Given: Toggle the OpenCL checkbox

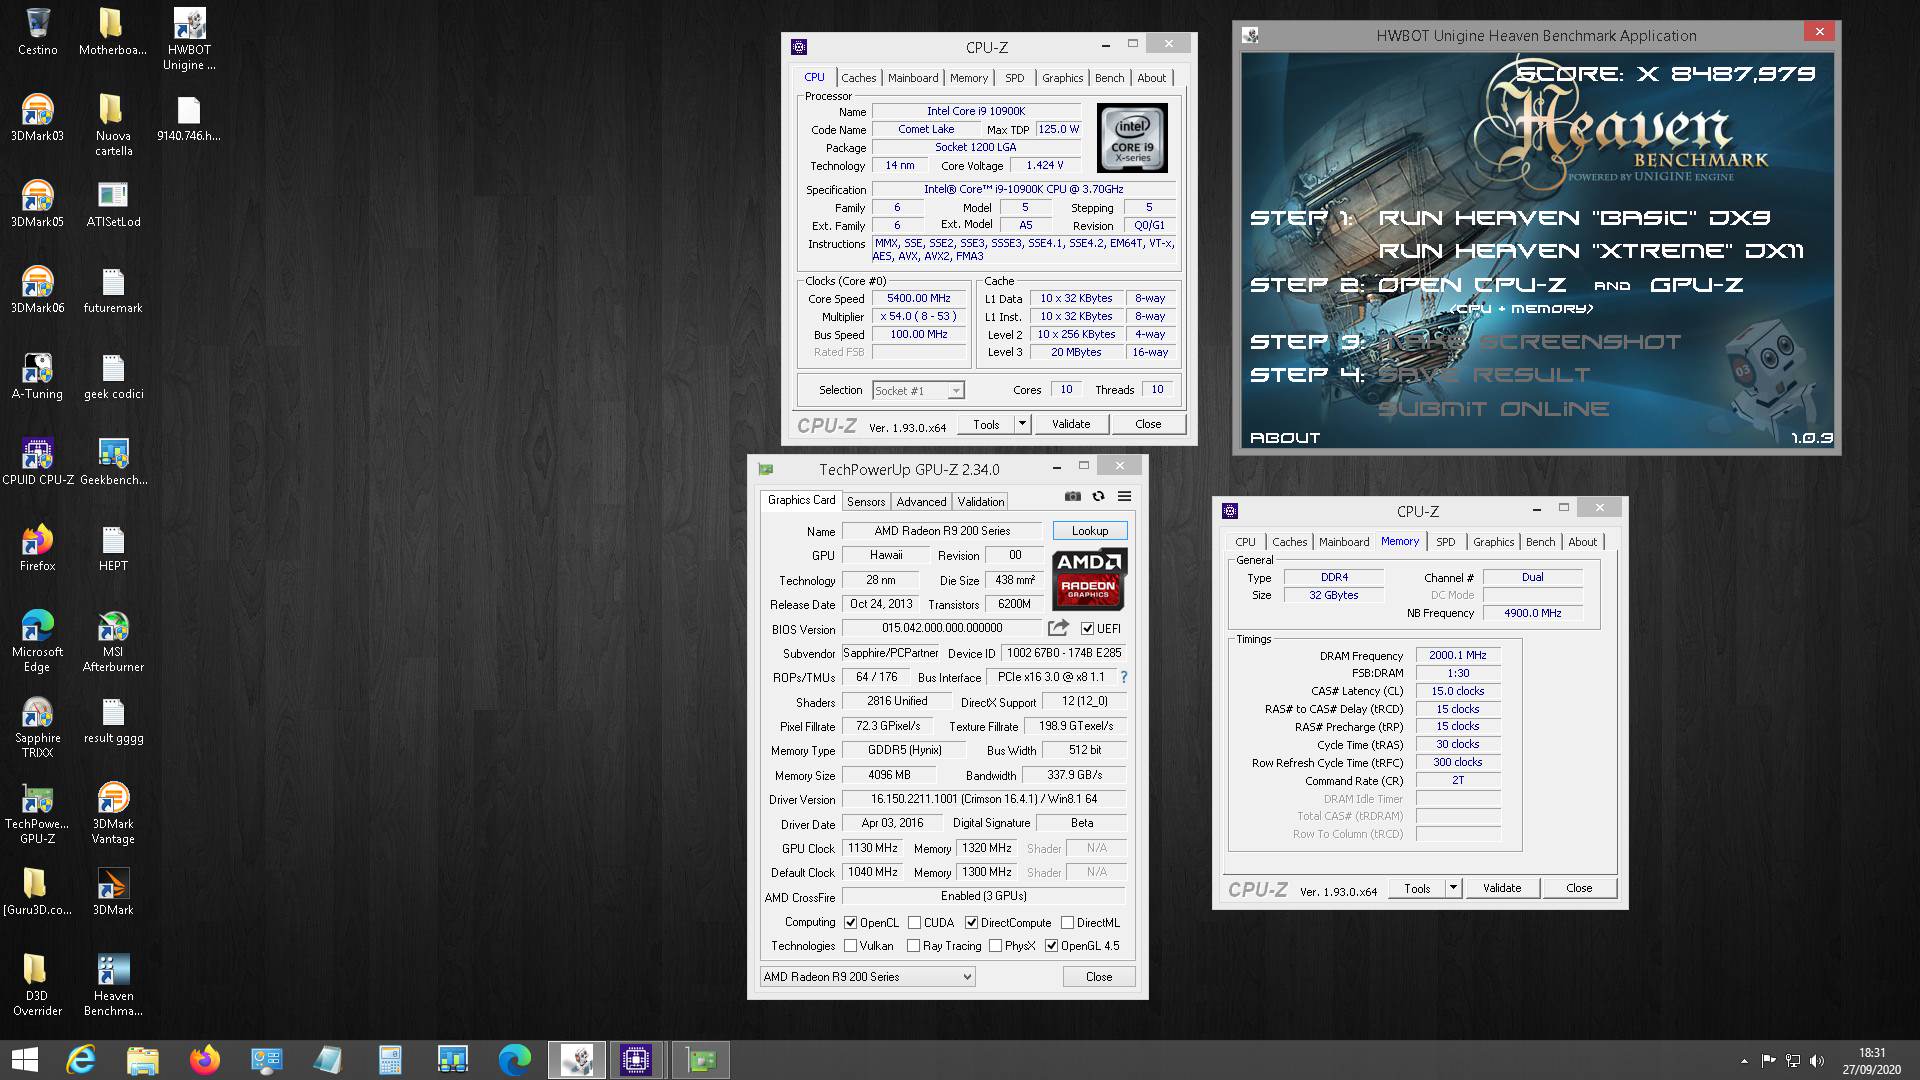Looking at the screenshot, I should (850, 923).
